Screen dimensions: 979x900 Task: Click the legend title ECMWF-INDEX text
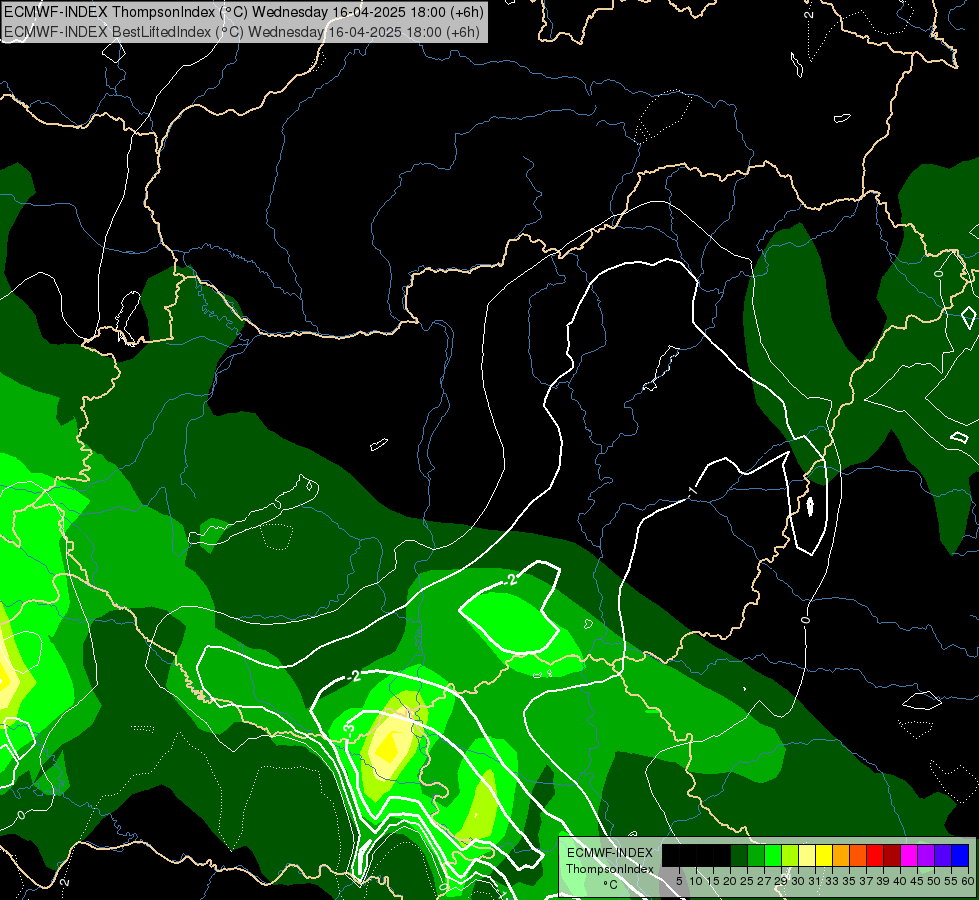[x=610, y=853]
